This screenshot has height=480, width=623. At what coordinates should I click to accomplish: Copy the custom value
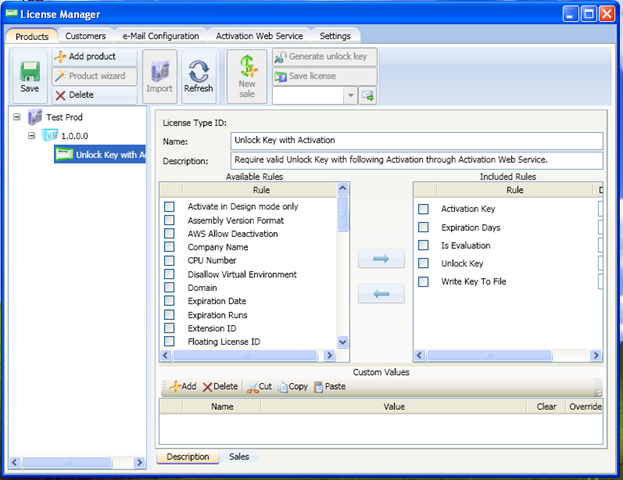(293, 387)
